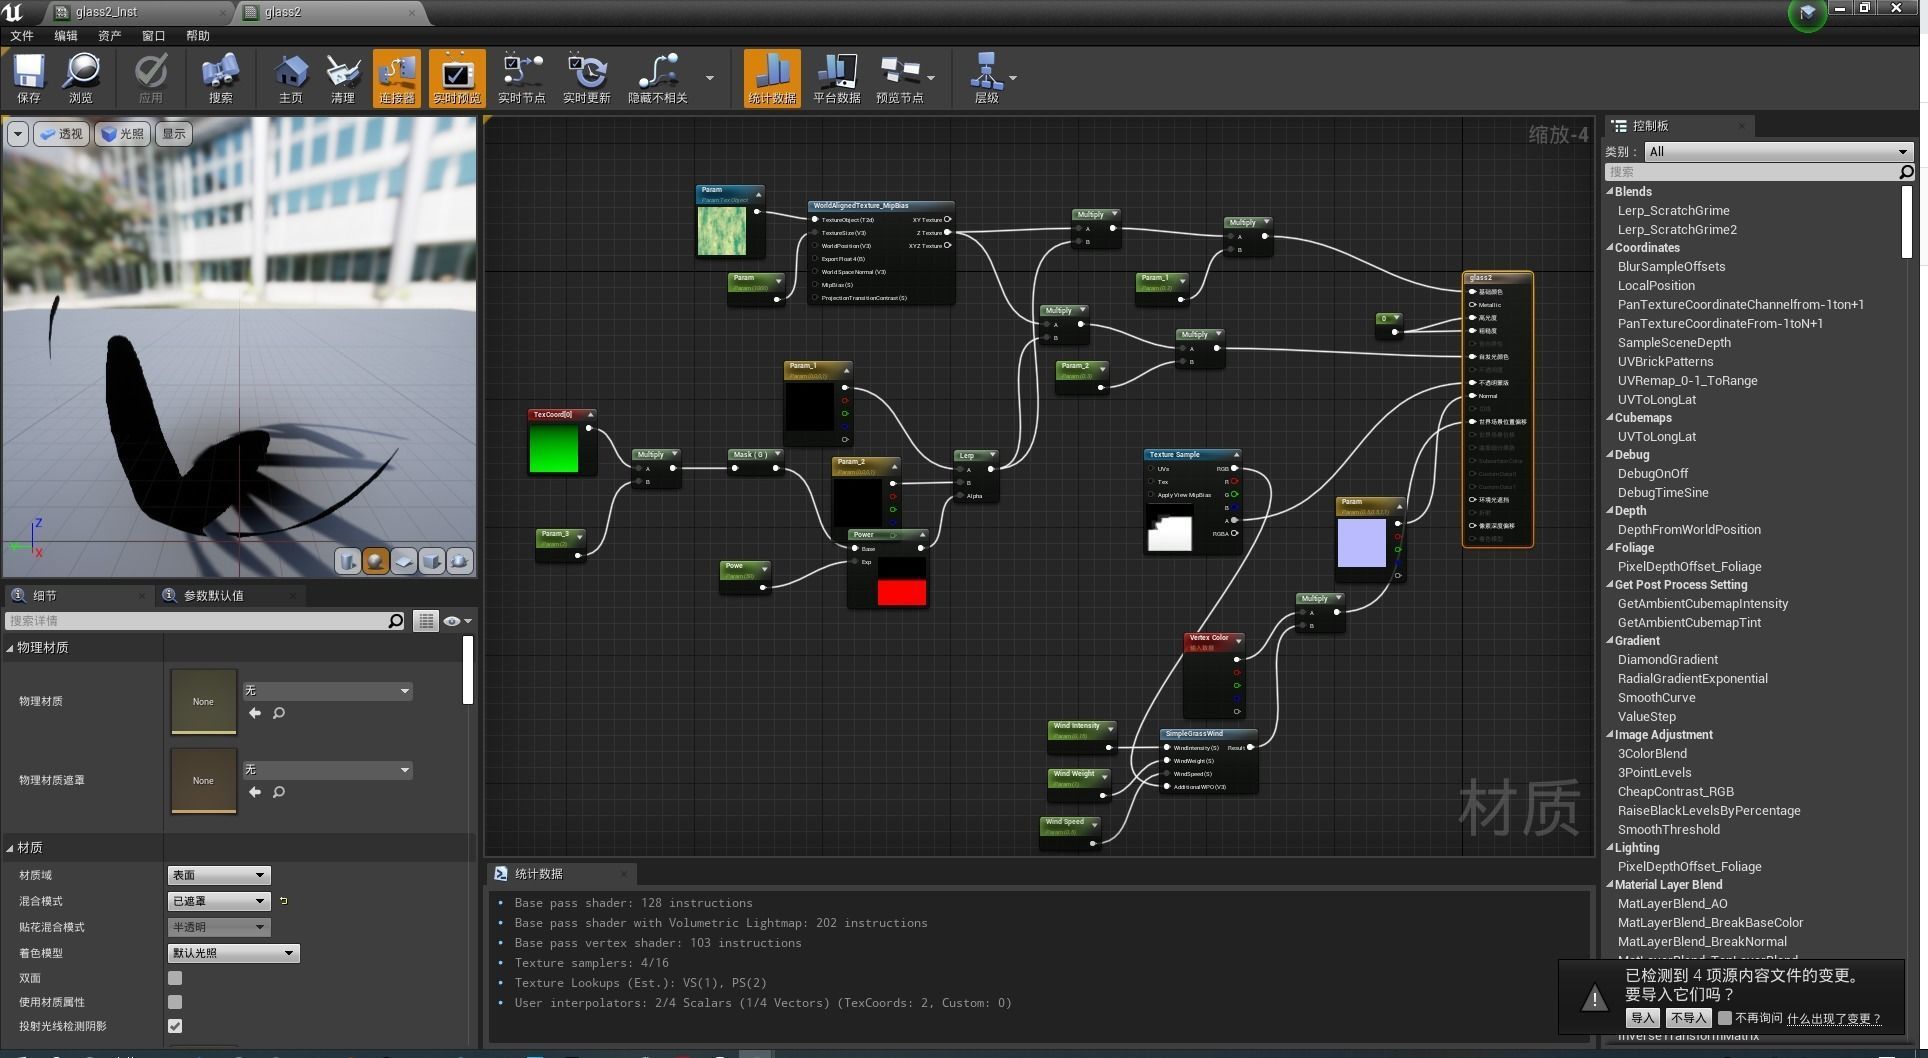1928x1058 pixels.
Task: Select the sphere preview mesh icon
Action: [375, 561]
